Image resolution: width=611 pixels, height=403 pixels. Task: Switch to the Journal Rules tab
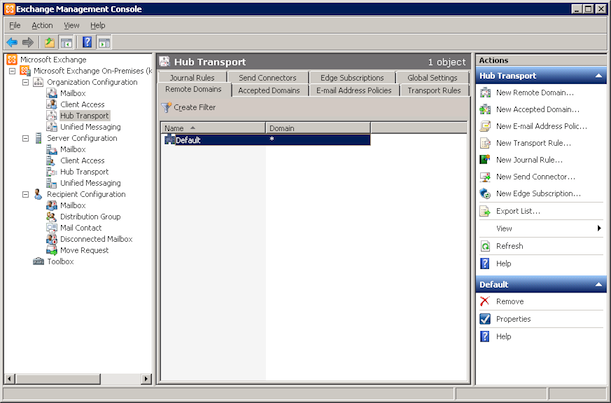tap(192, 78)
